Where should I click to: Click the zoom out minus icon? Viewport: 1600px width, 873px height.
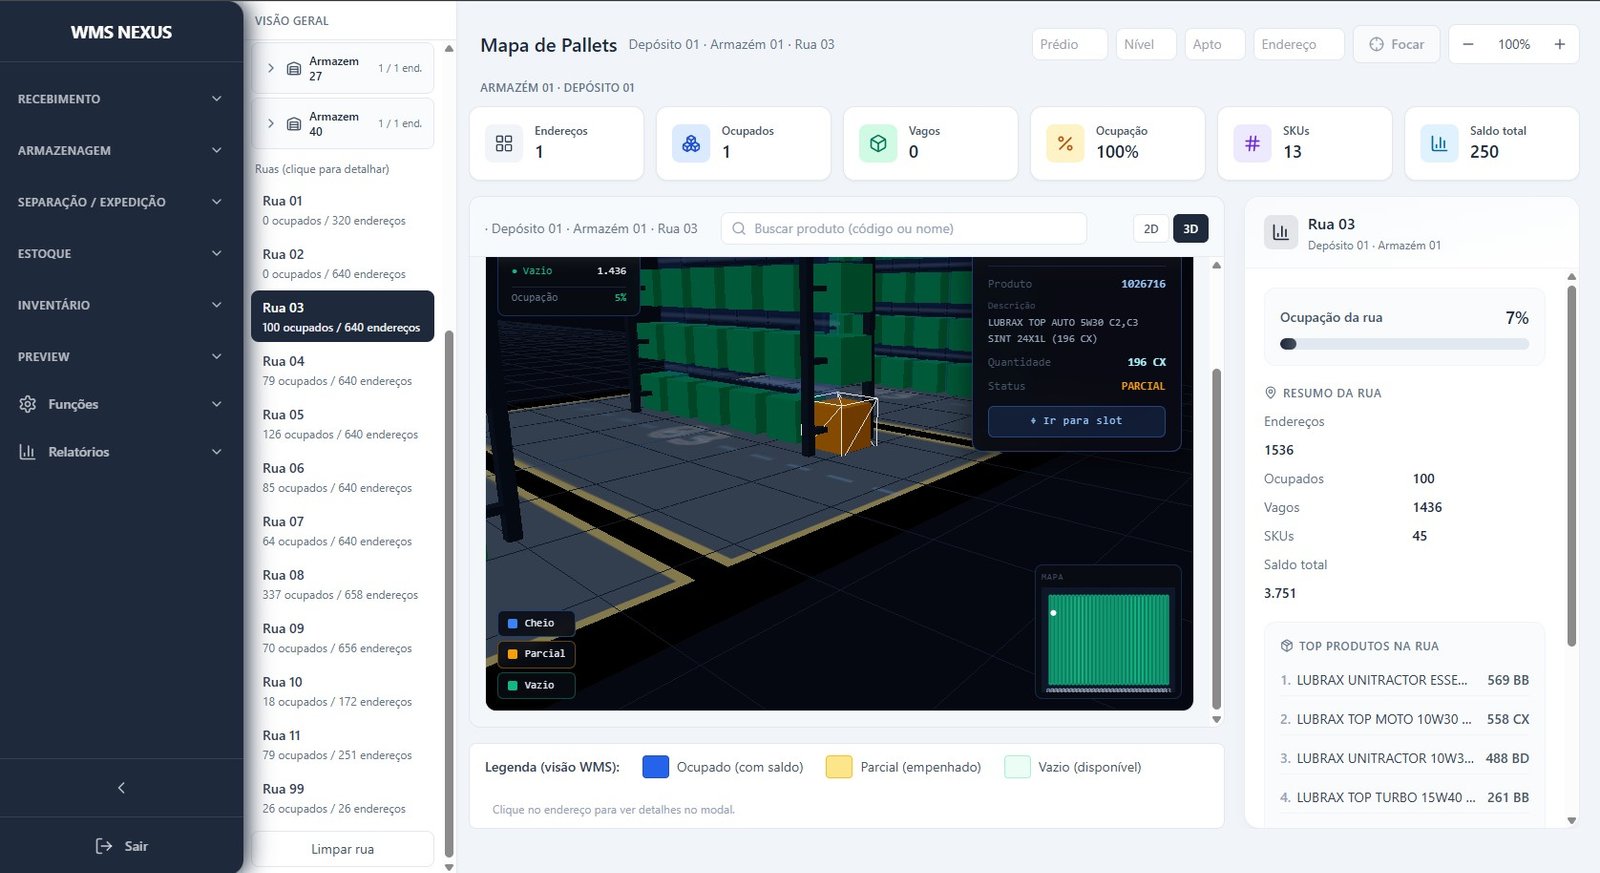pyautogui.click(x=1468, y=44)
